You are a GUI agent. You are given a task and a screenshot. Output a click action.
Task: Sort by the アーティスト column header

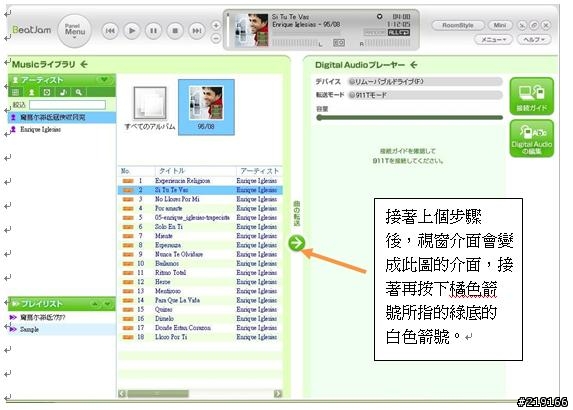(259, 171)
